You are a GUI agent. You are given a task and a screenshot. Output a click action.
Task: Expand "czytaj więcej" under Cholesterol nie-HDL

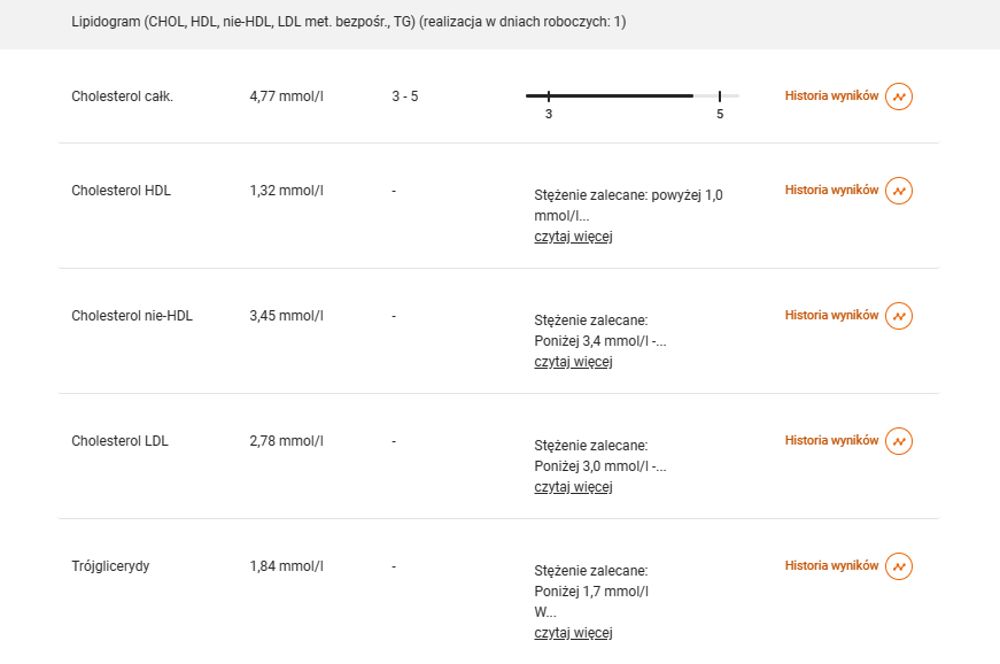click(x=573, y=362)
